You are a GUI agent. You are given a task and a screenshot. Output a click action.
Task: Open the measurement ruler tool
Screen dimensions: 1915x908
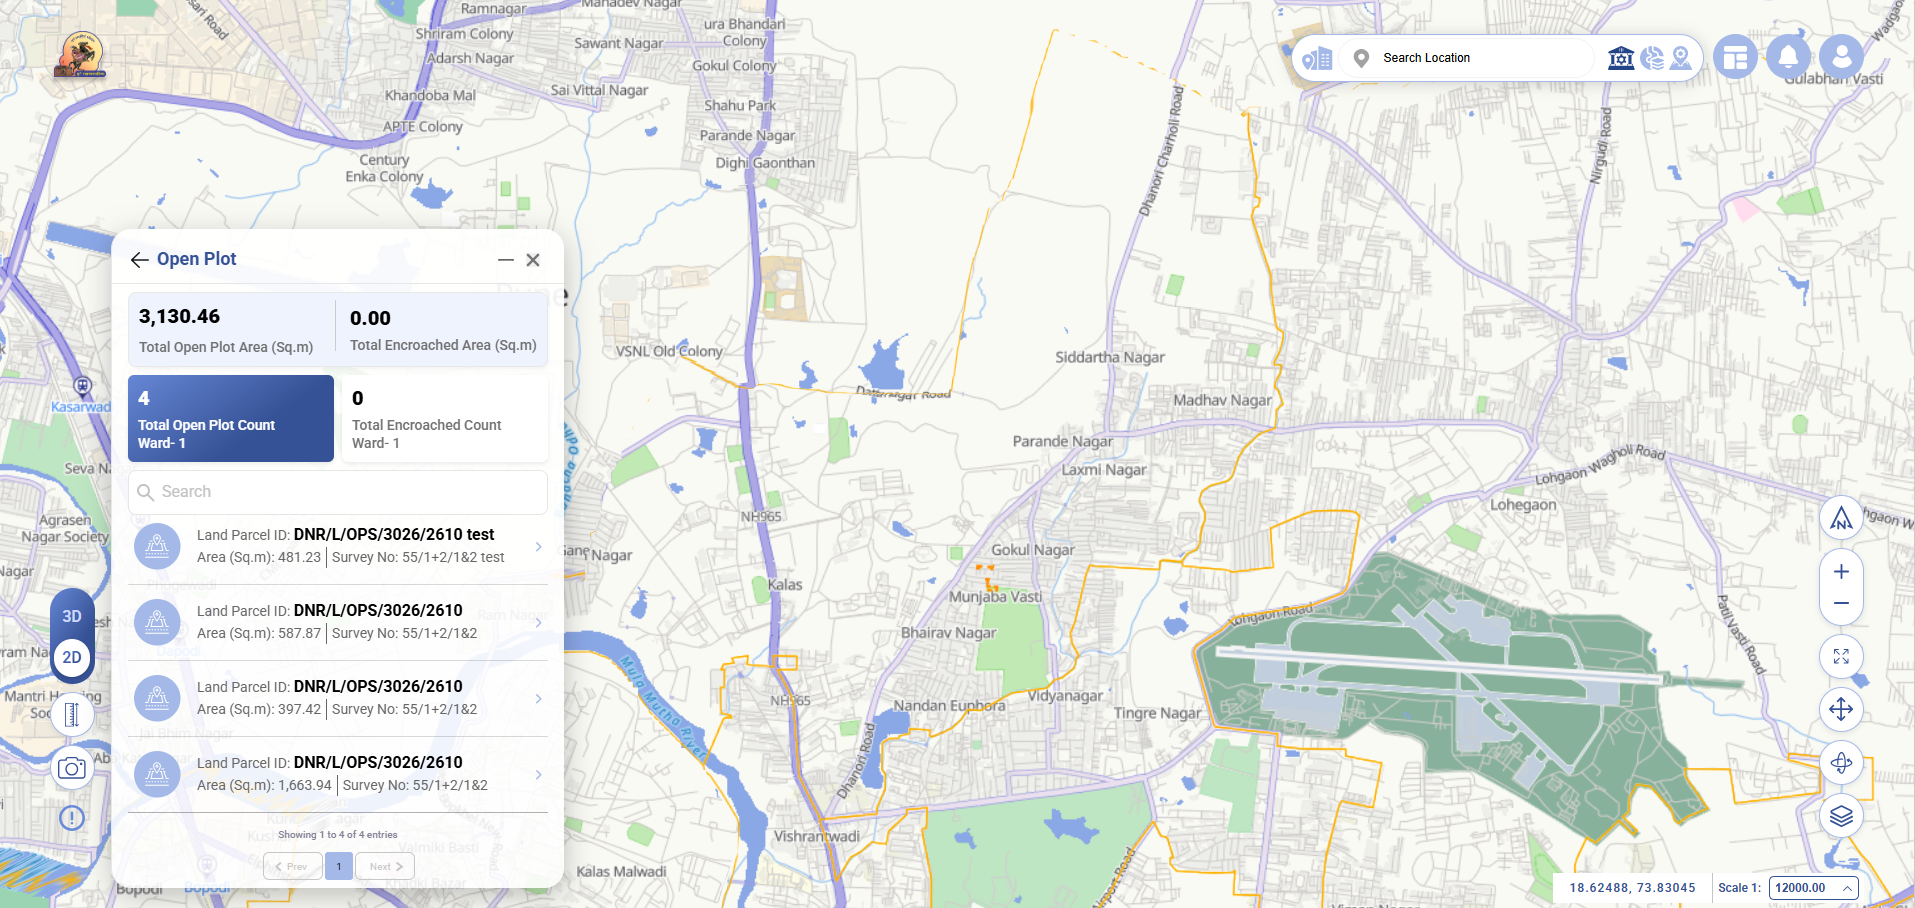[x=72, y=715]
